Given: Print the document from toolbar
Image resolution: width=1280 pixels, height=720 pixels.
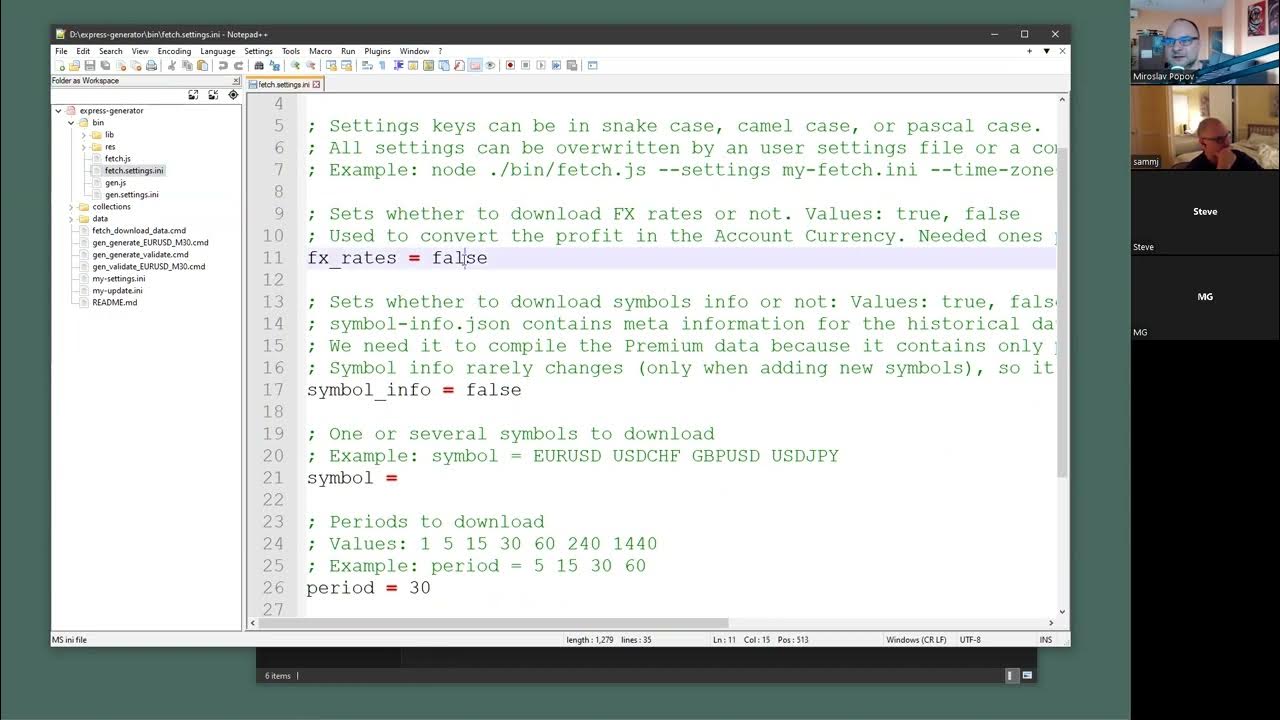Looking at the screenshot, I should tap(151, 66).
